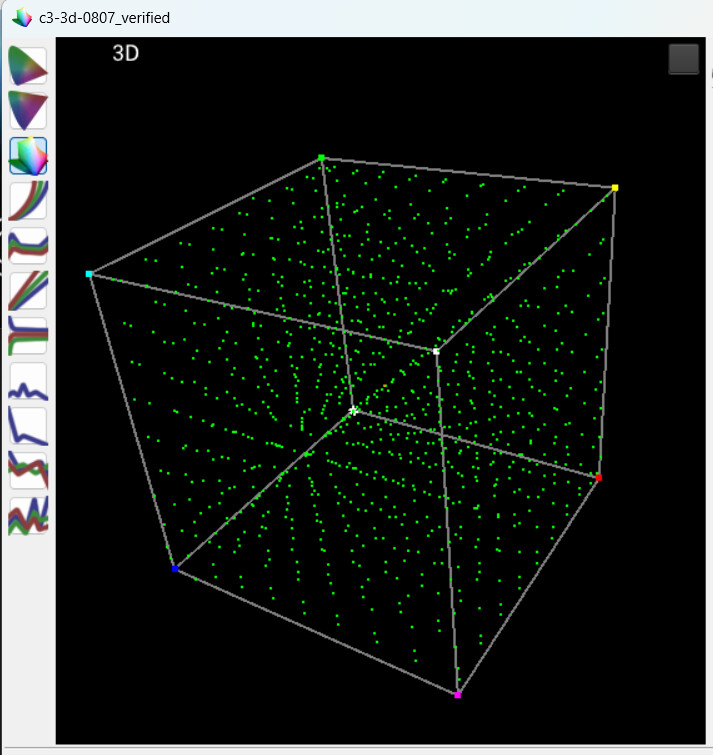Open the single blue peak line chart
The width and height of the screenshot is (713, 755).
(28, 381)
